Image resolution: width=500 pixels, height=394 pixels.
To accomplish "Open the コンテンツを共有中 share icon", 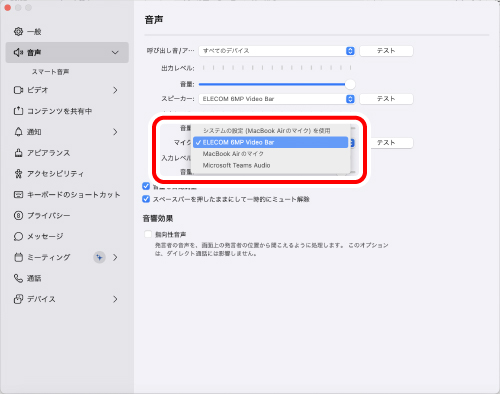I will tap(18, 111).
